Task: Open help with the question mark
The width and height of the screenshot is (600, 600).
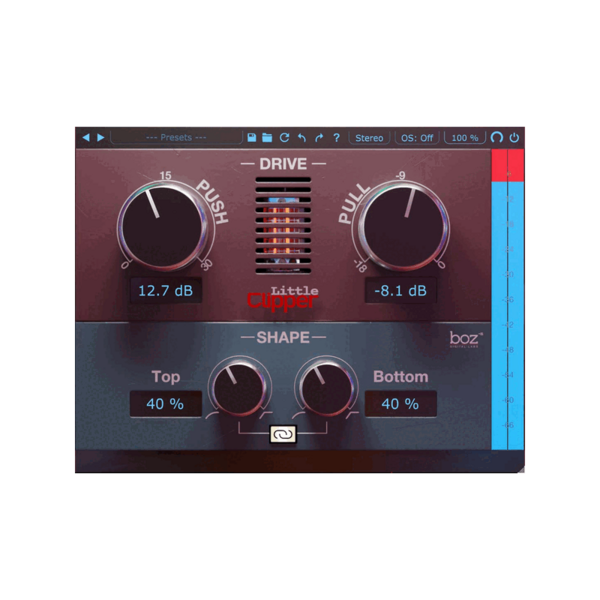Action: pos(336,137)
